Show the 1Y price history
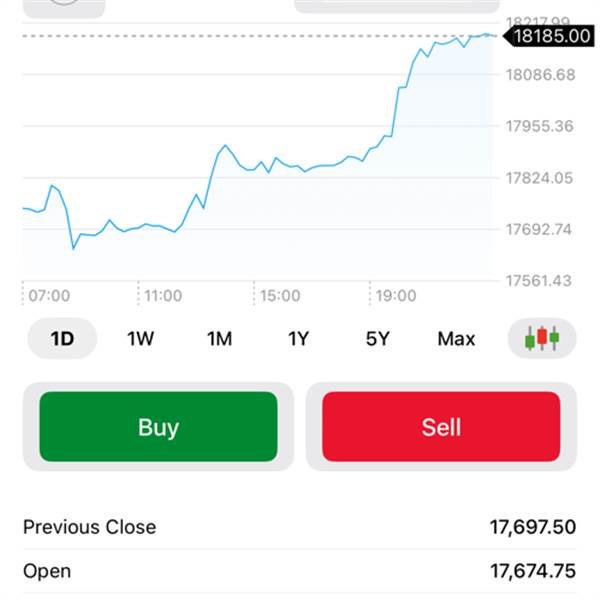Image resolution: width=600 pixels, height=600 pixels. (298, 339)
